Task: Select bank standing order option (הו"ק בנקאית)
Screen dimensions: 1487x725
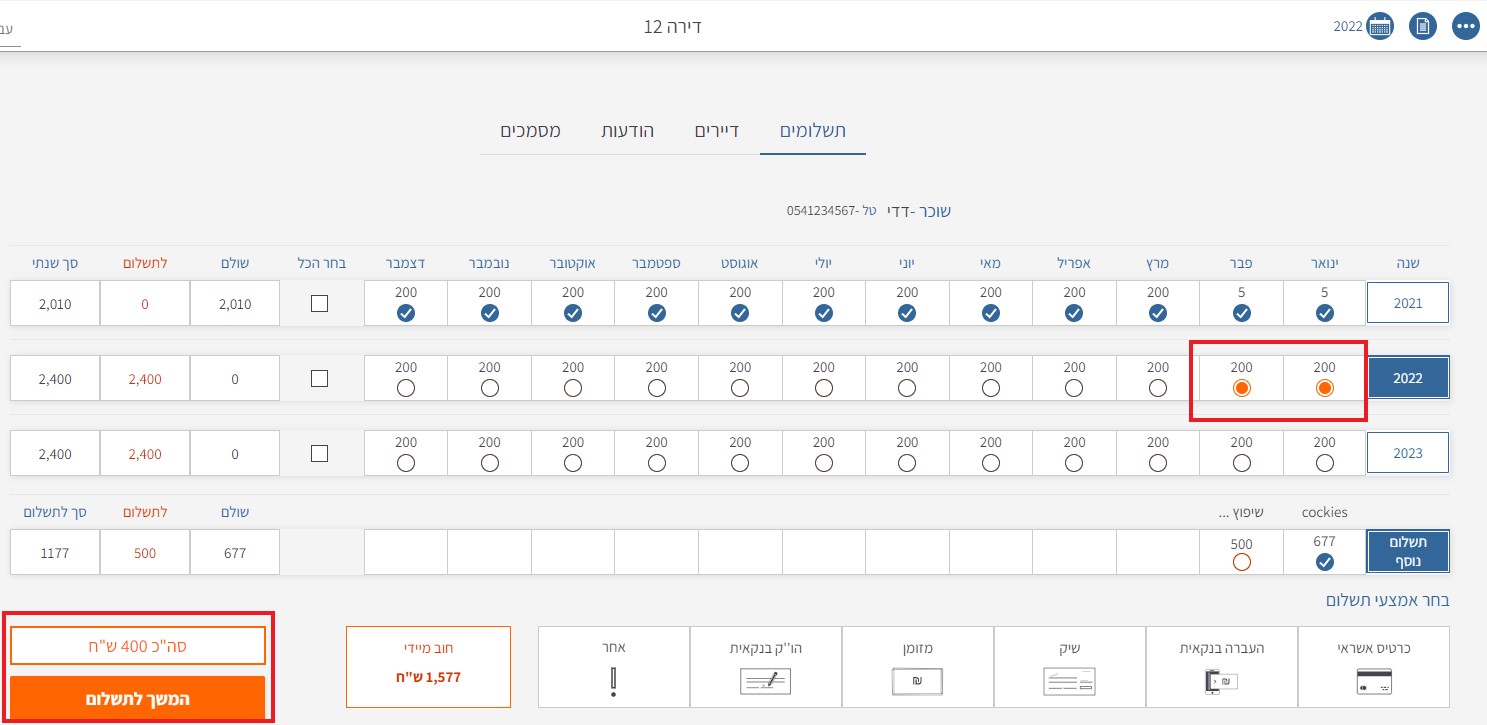Action: tap(765, 667)
